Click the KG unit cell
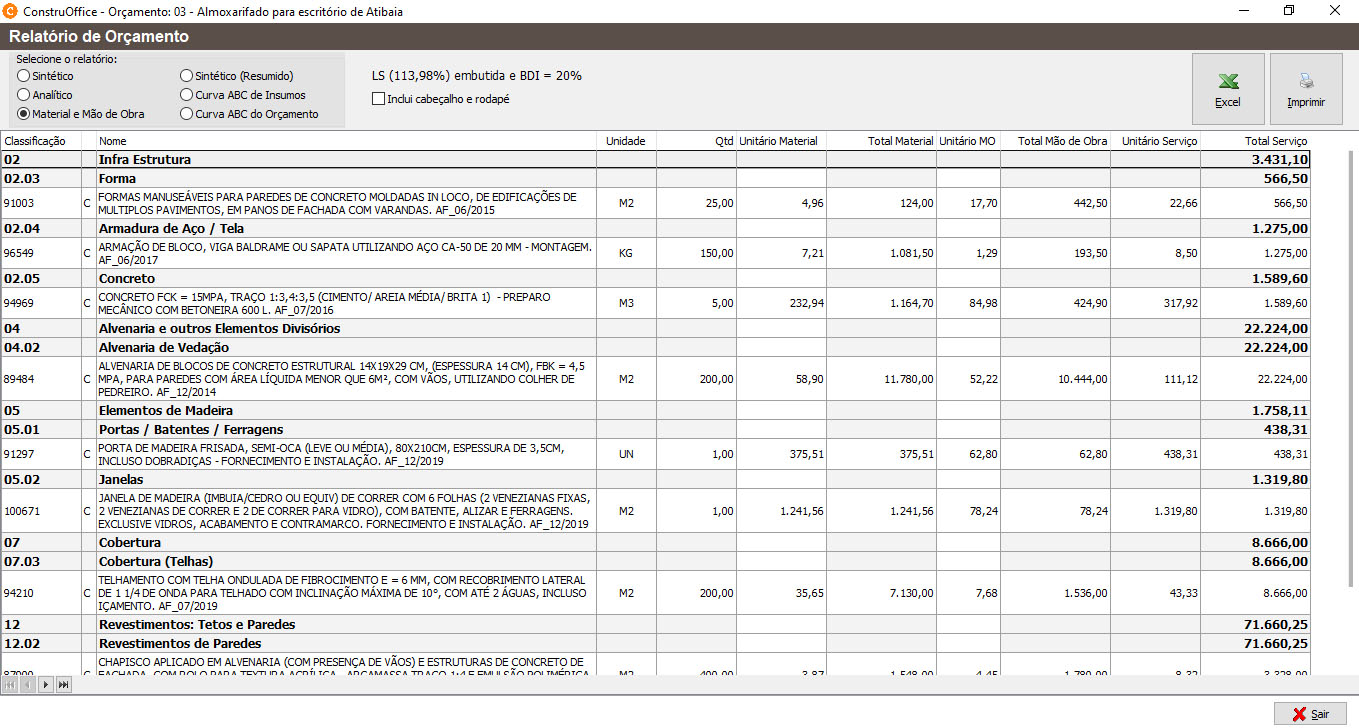This screenshot has height=728, width=1359. 626,253
